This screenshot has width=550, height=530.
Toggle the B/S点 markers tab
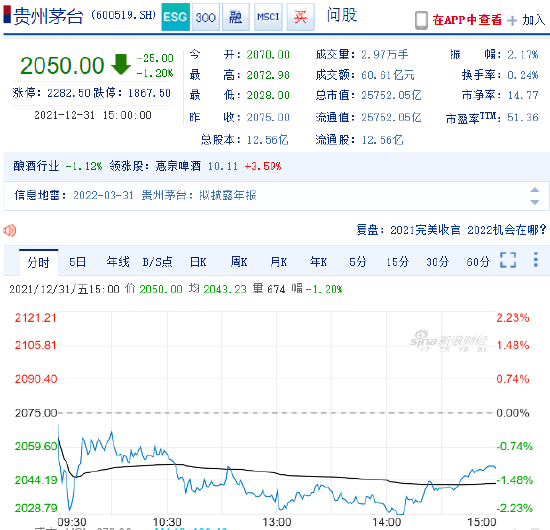tap(157, 262)
